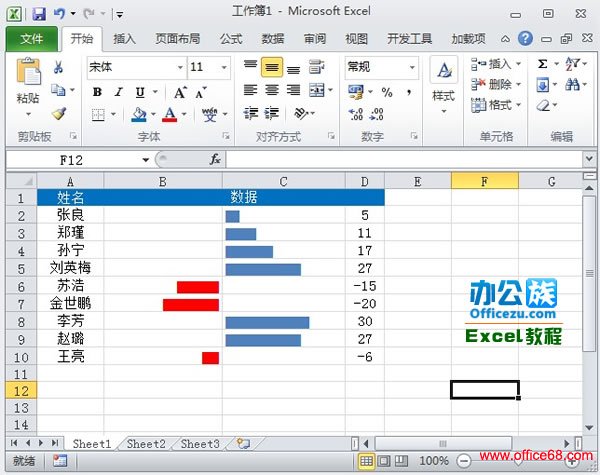Apply percent style format
This screenshot has width=600, height=475.
coord(387,92)
